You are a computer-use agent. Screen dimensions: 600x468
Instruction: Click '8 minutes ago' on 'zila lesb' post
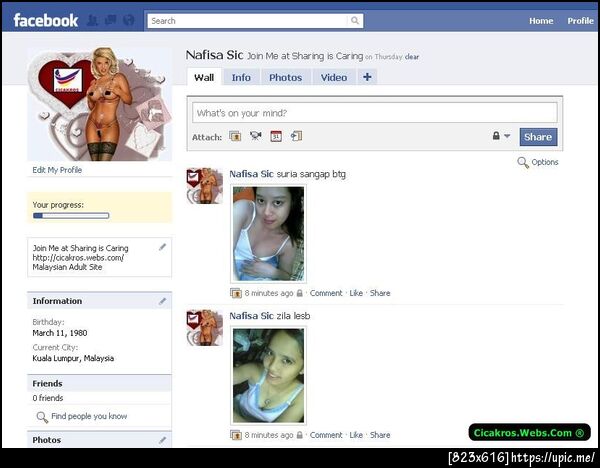[269, 435]
